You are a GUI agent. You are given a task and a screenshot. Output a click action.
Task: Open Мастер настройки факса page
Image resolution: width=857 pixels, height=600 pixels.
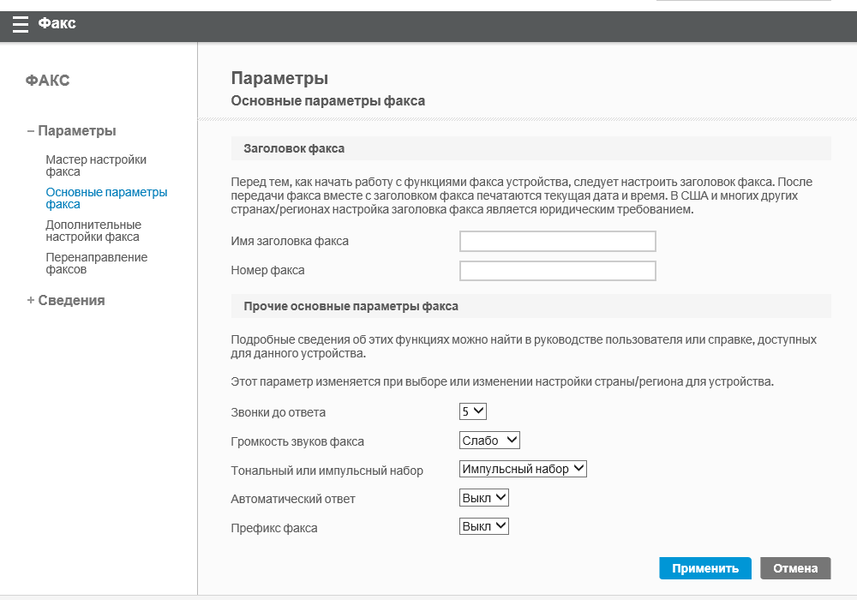click(96, 165)
